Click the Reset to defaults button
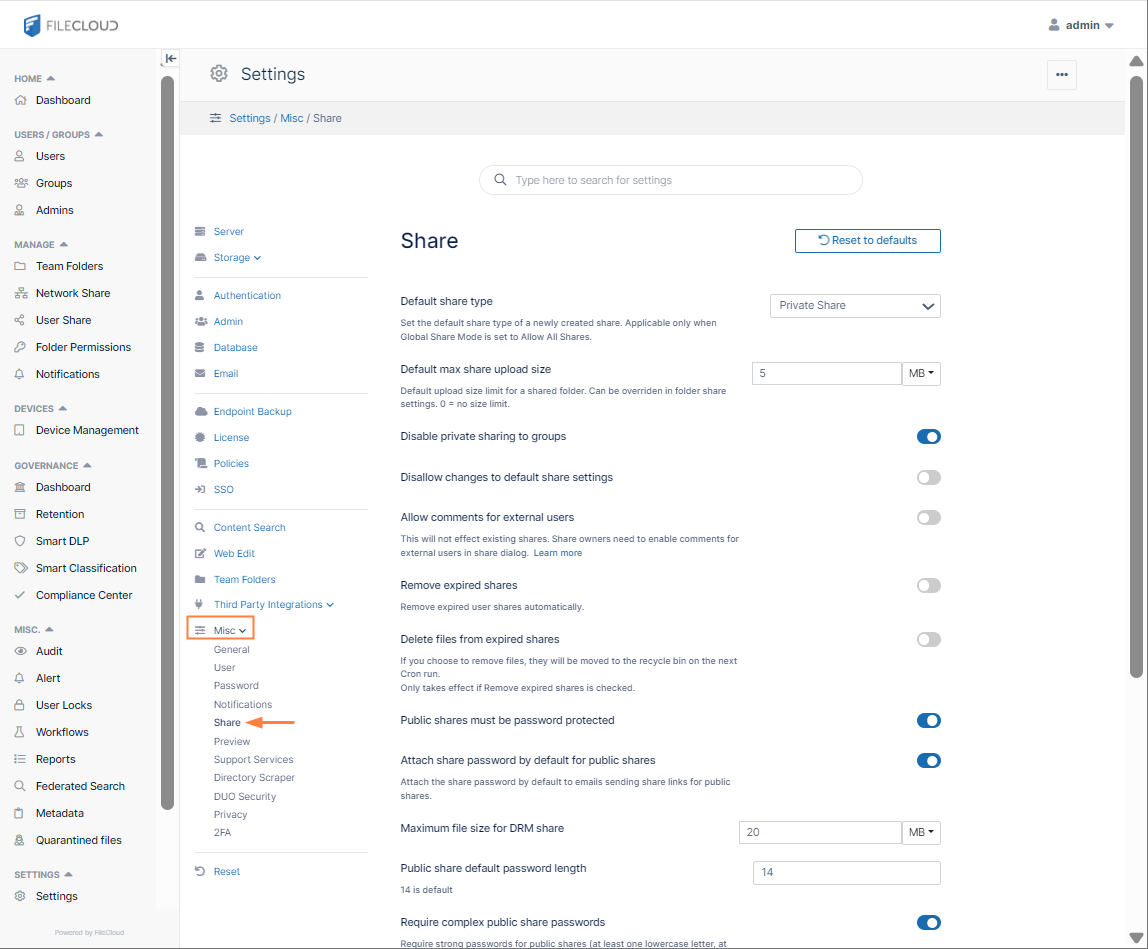 tap(867, 241)
